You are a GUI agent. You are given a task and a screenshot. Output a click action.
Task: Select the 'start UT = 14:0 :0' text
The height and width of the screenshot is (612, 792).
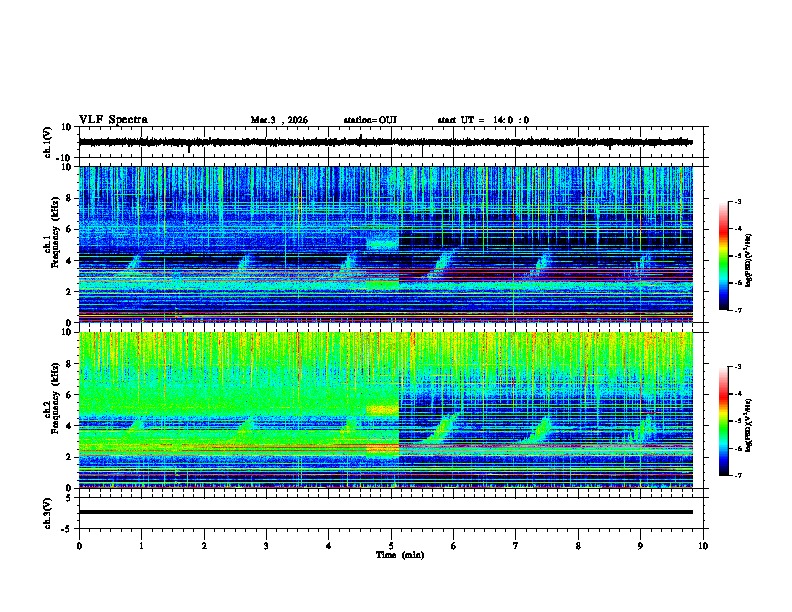click(x=483, y=120)
